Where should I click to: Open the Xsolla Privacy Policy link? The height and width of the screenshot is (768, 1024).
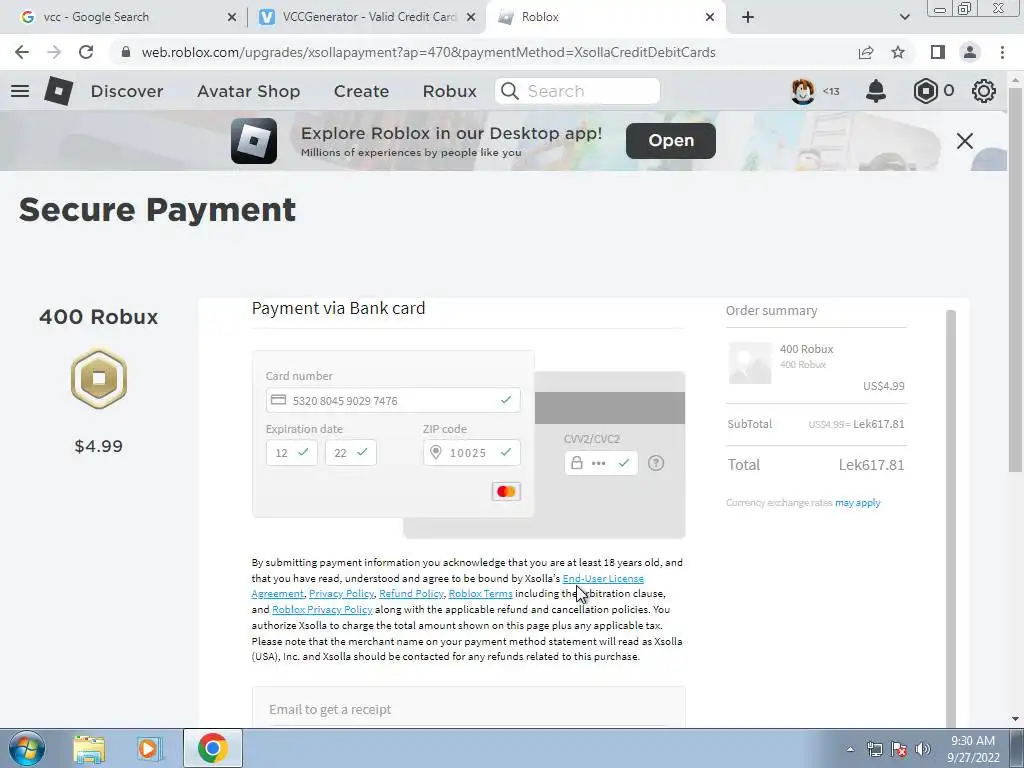(342, 594)
